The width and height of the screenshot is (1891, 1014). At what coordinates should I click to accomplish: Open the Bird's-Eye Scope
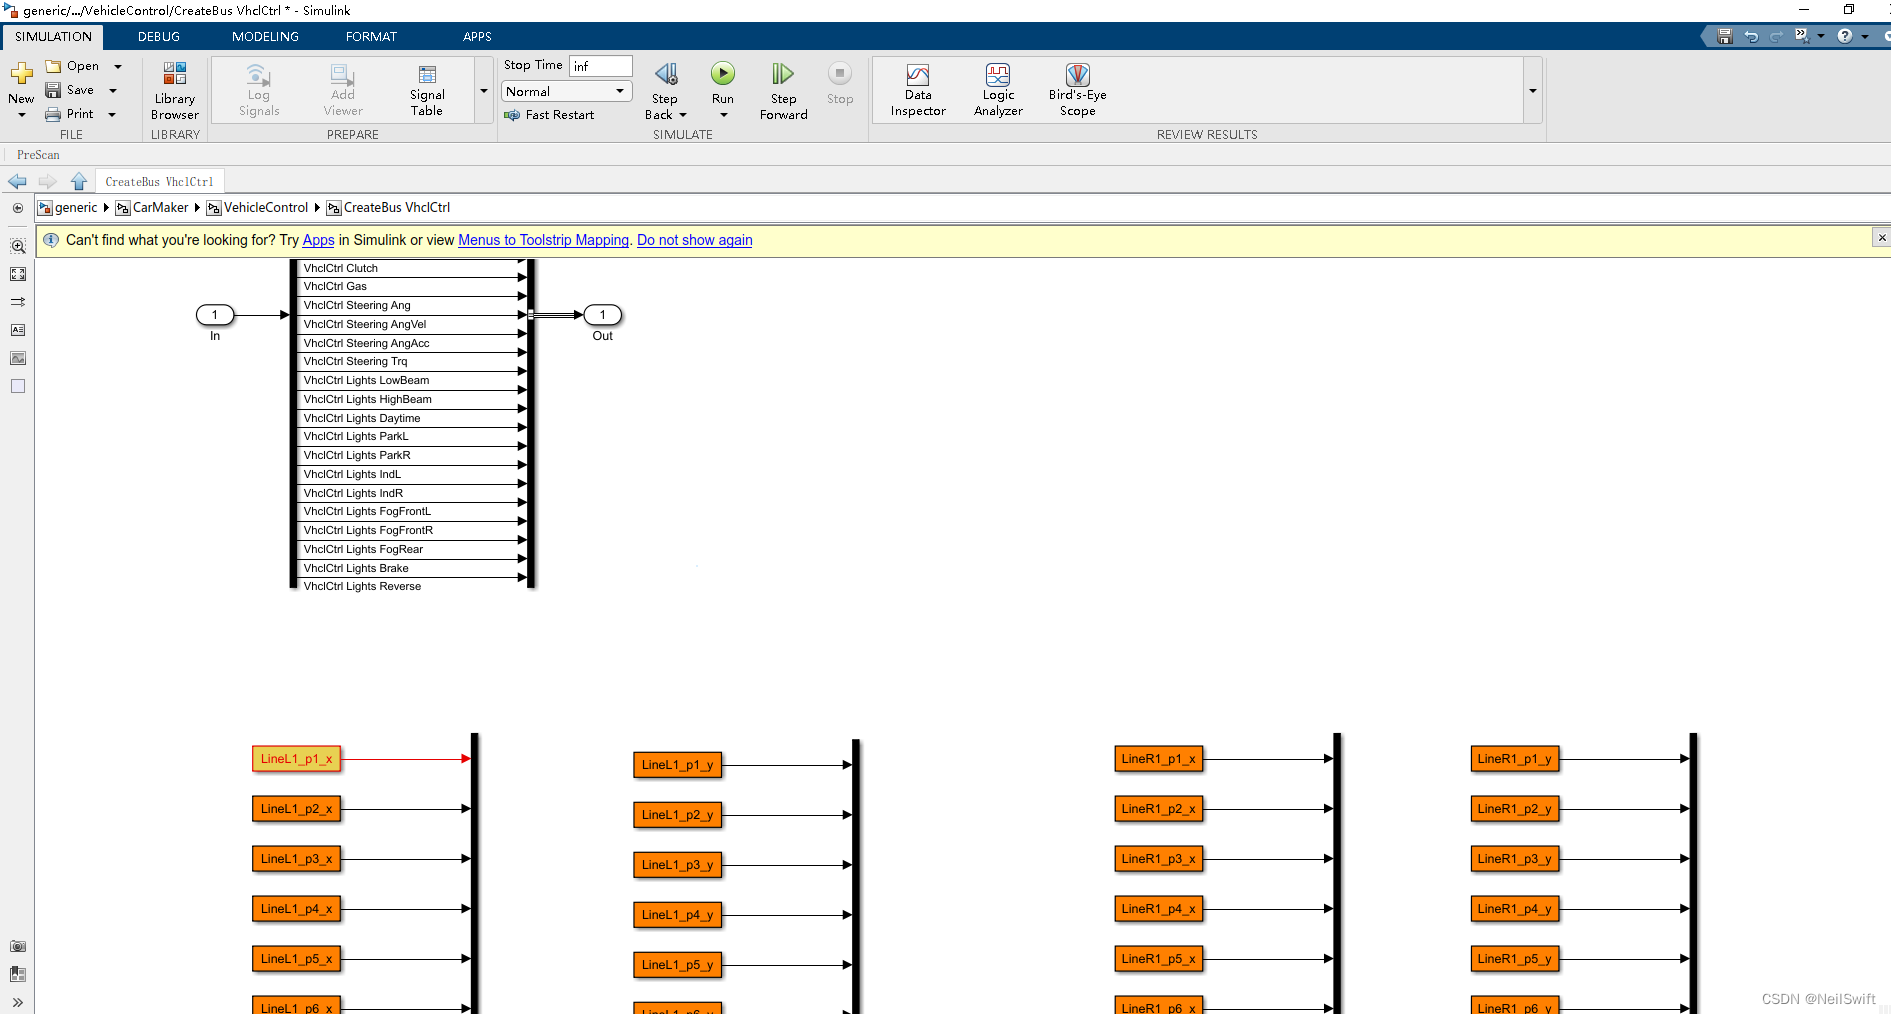(1077, 90)
